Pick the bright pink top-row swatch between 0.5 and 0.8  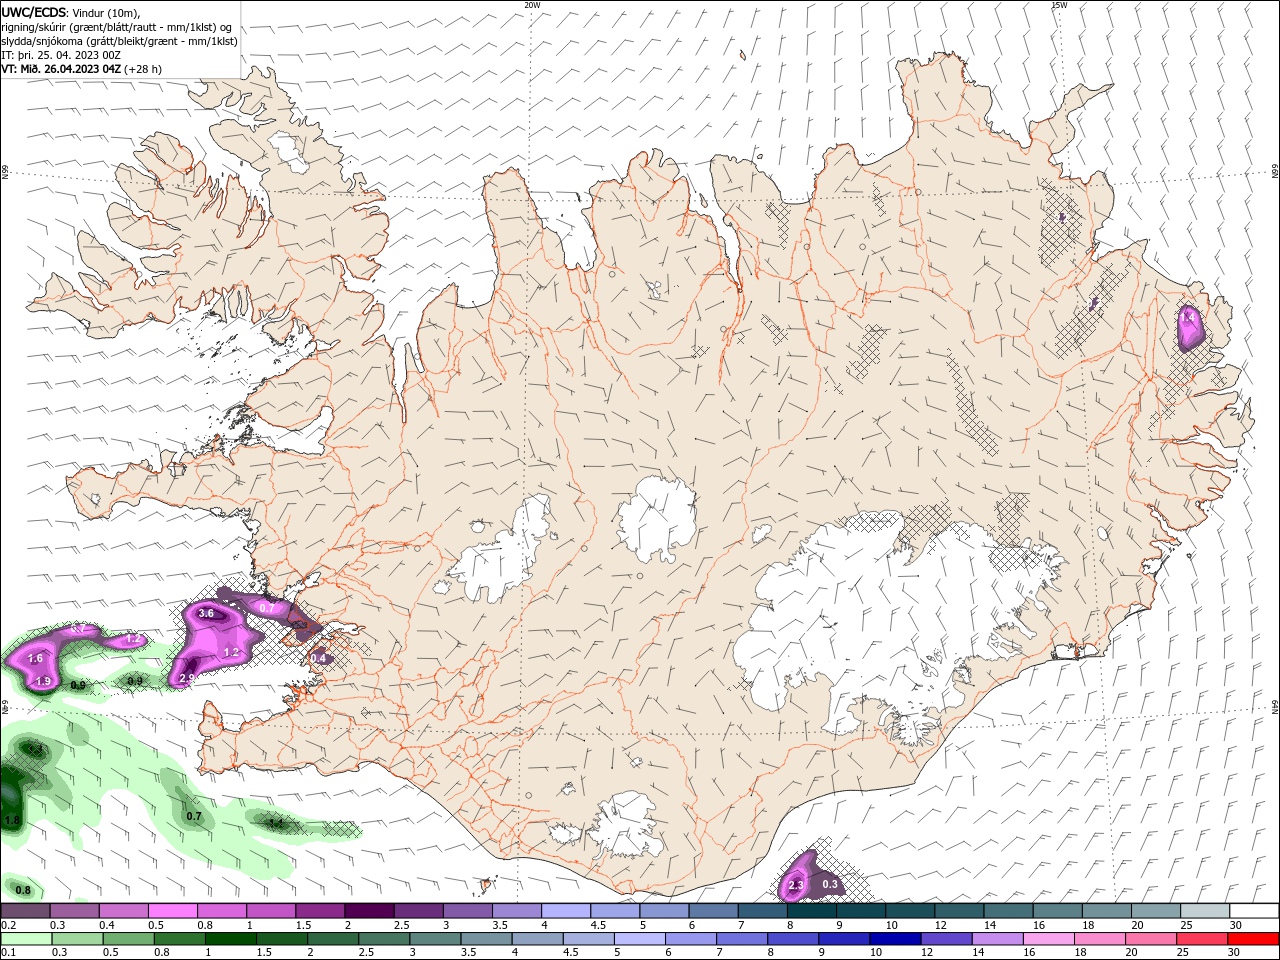172,911
